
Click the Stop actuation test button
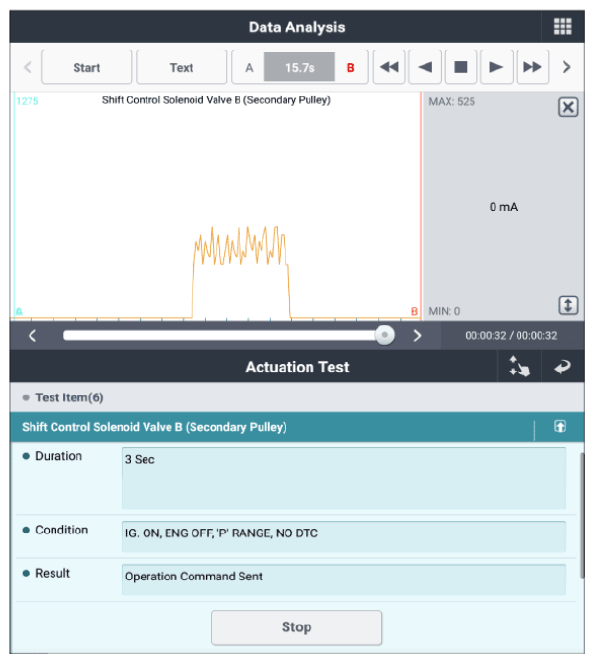296,627
